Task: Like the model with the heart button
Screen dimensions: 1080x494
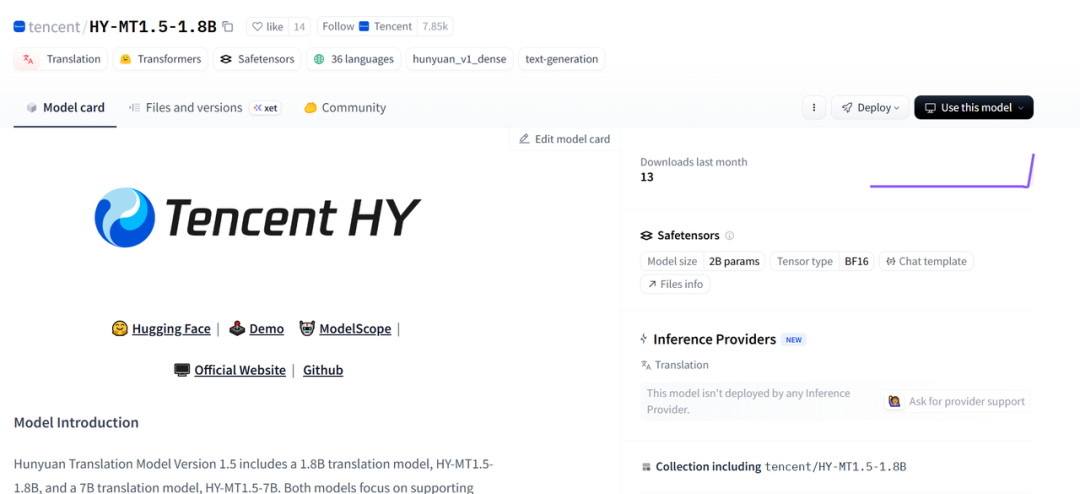Action: (x=267, y=27)
